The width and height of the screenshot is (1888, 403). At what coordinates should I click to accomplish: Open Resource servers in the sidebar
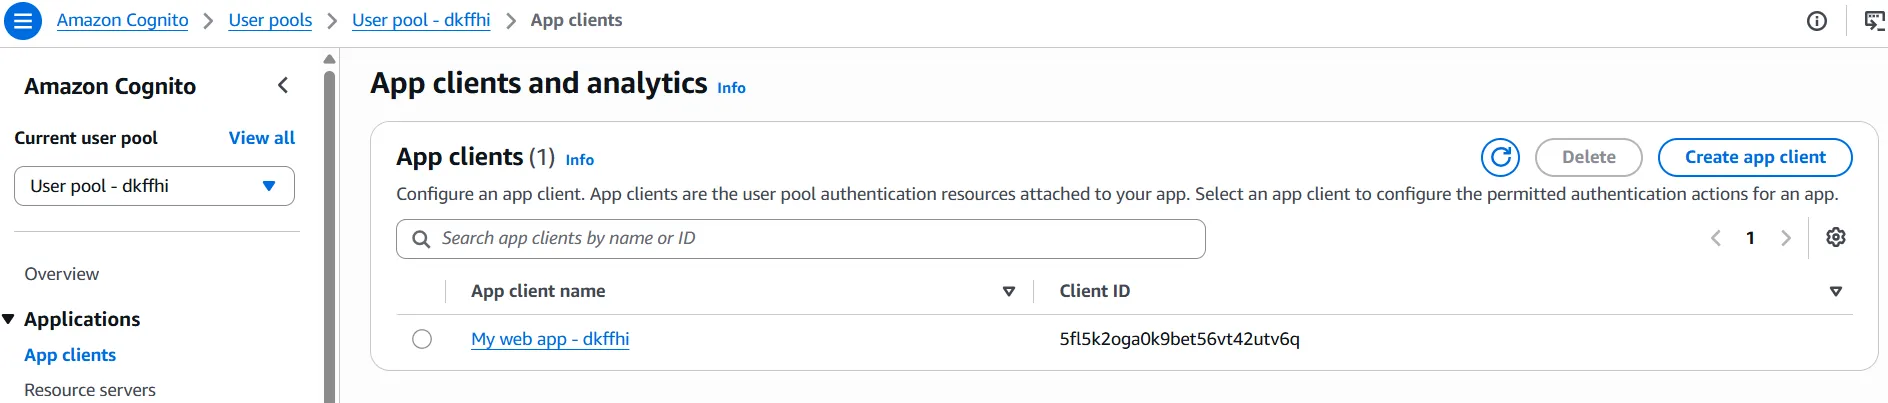[90, 390]
